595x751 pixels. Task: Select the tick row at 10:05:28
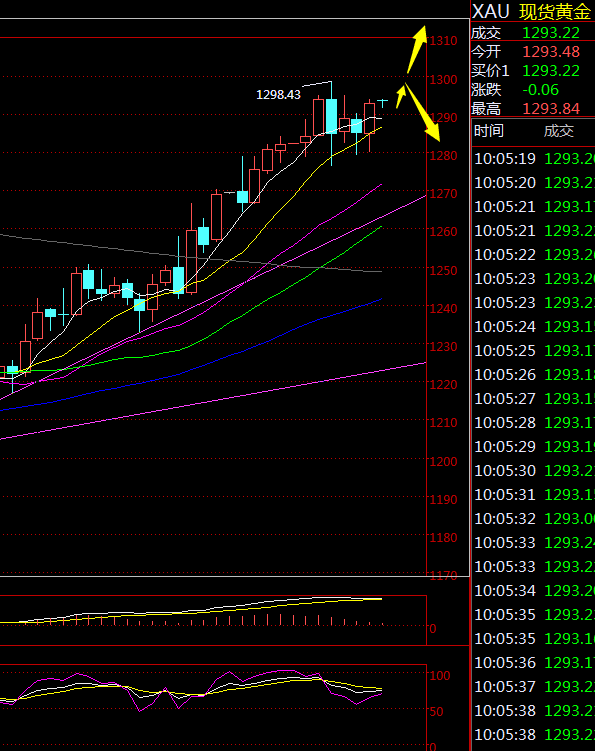click(x=534, y=422)
